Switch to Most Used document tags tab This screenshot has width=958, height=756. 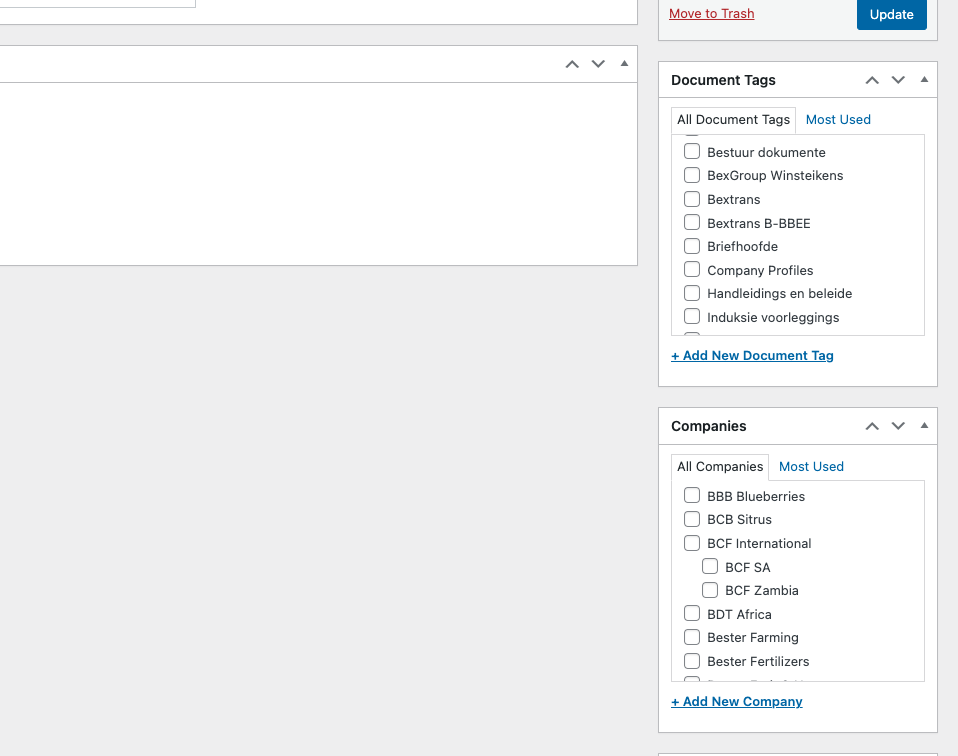[x=838, y=120]
